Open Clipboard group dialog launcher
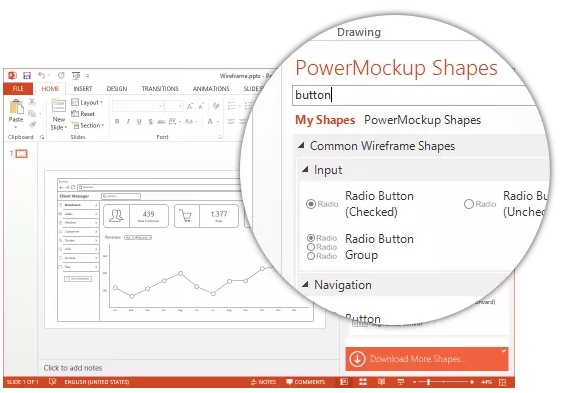Image resolution: width=574 pixels, height=393 pixels. click(42, 137)
